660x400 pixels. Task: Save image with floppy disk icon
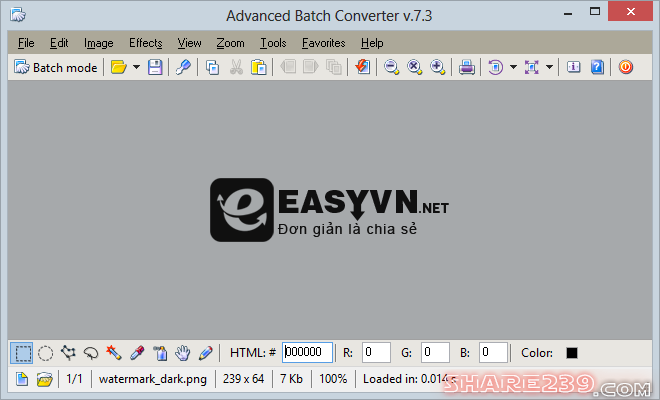pos(155,67)
